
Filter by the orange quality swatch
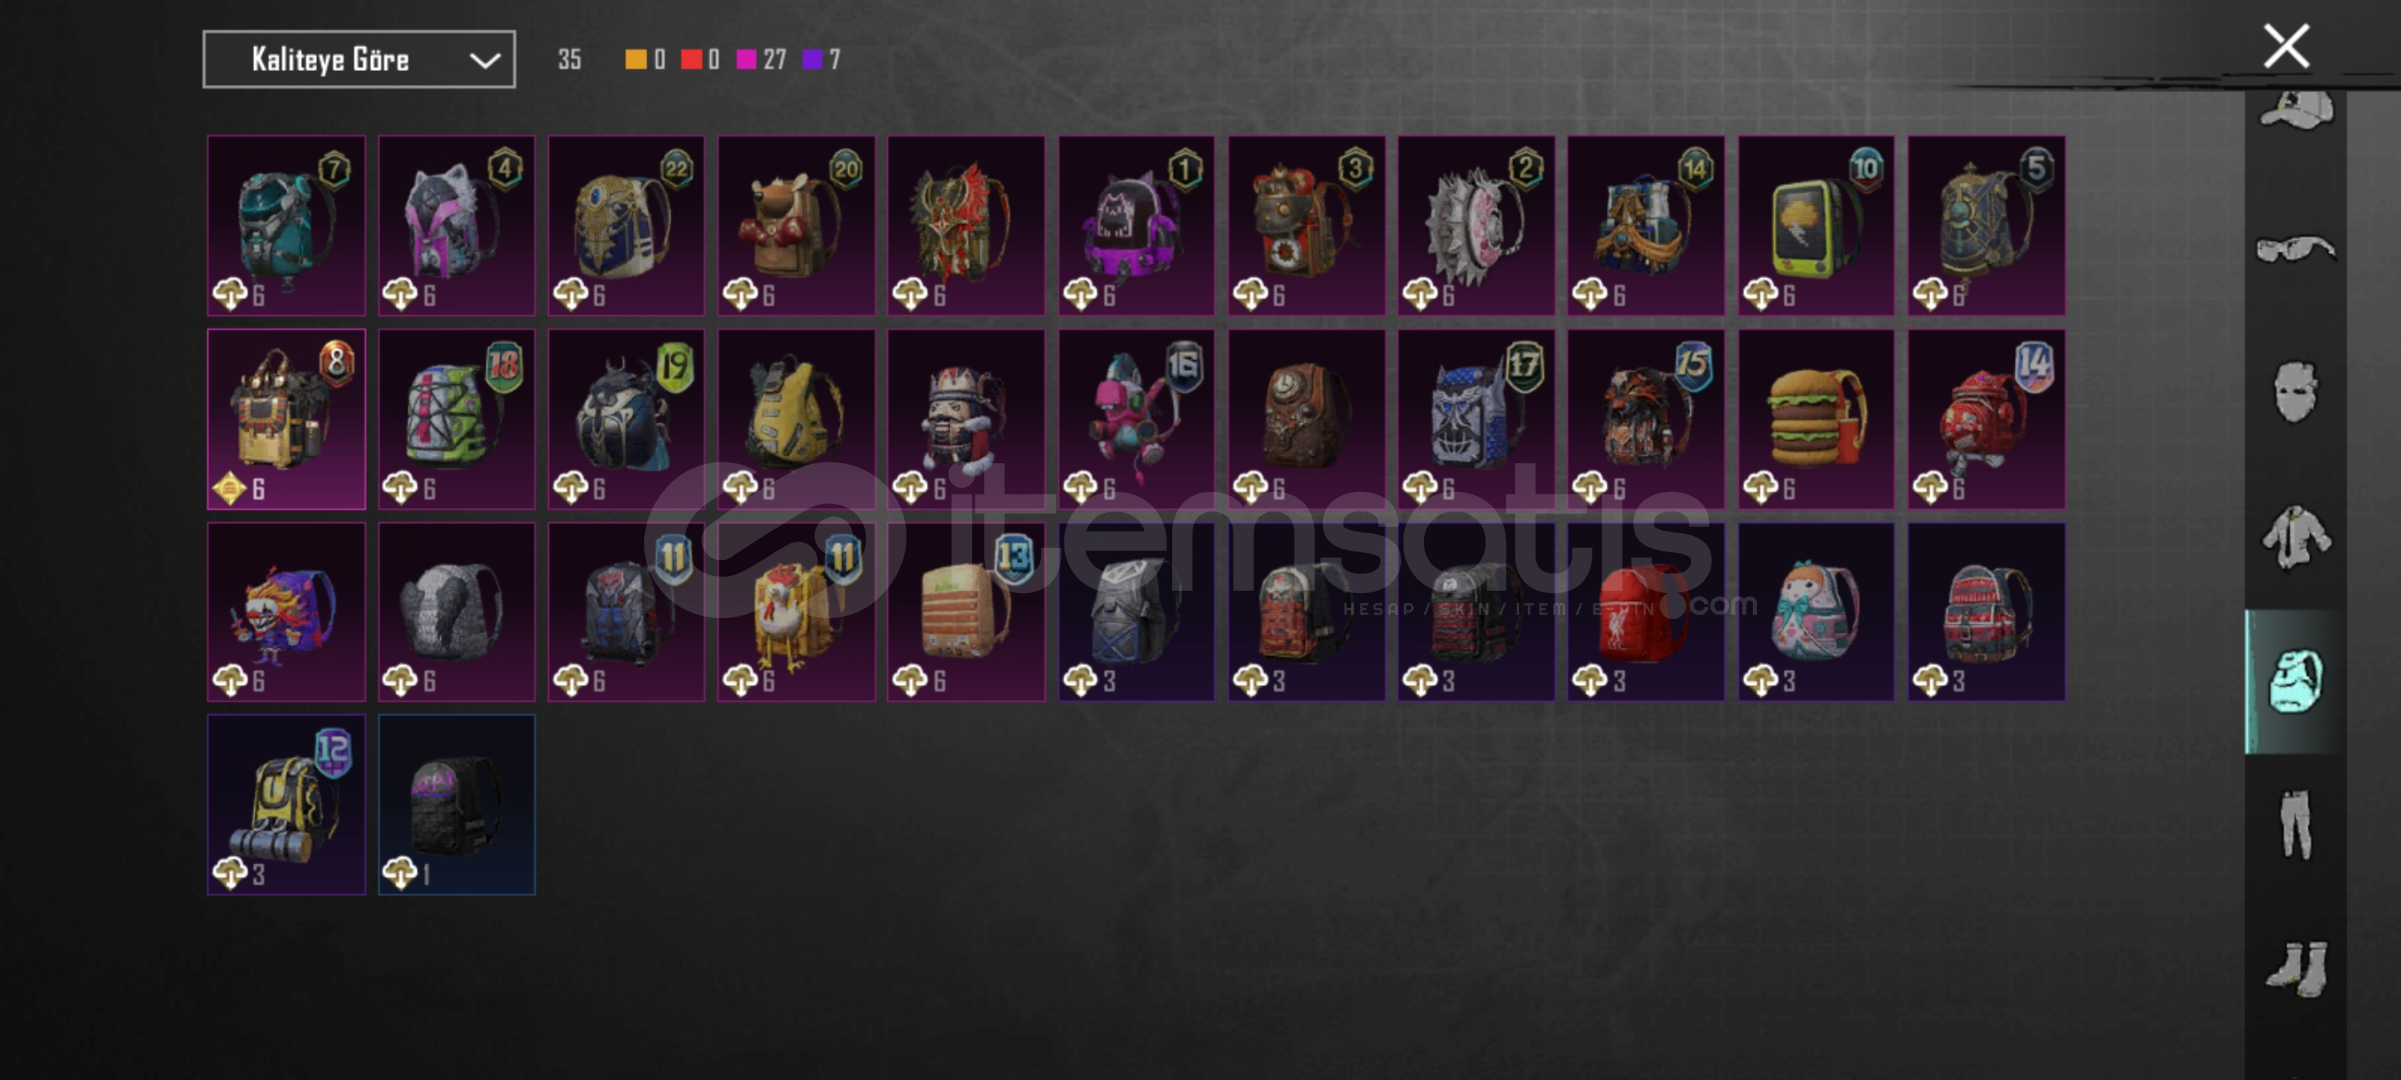(635, 60)
